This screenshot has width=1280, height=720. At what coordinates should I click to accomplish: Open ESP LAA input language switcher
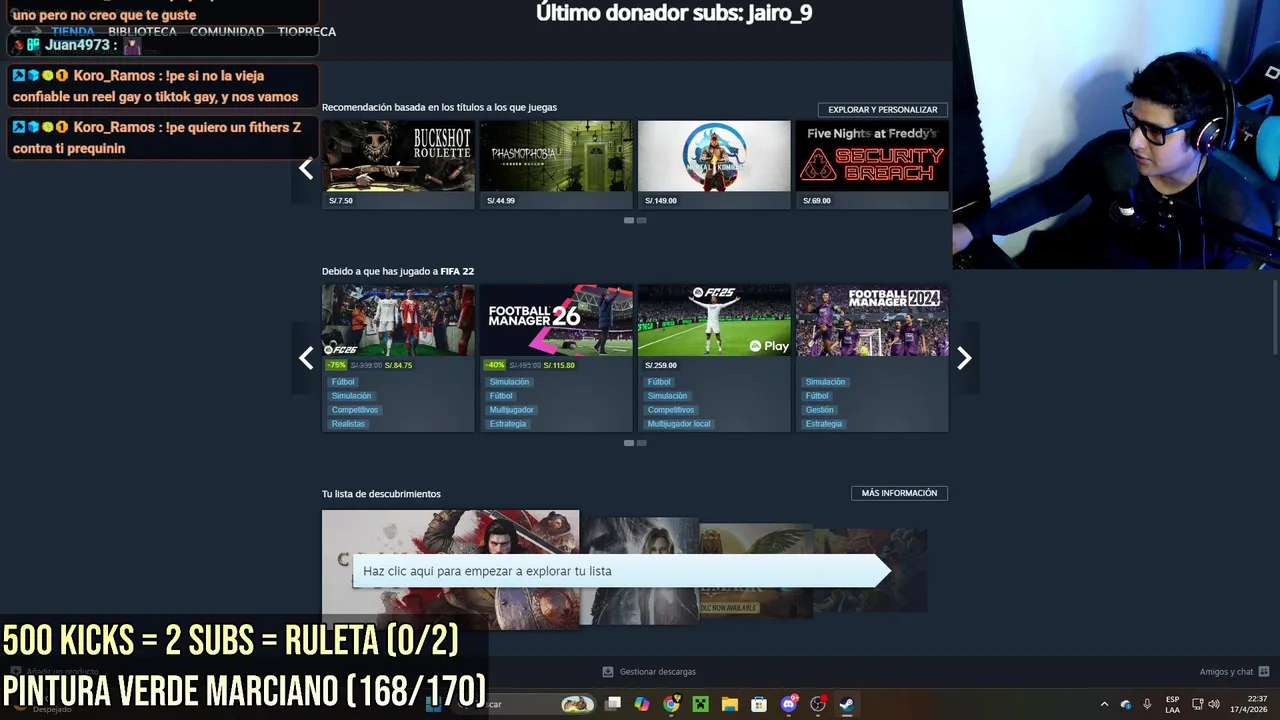click(x=1172, y=704)
